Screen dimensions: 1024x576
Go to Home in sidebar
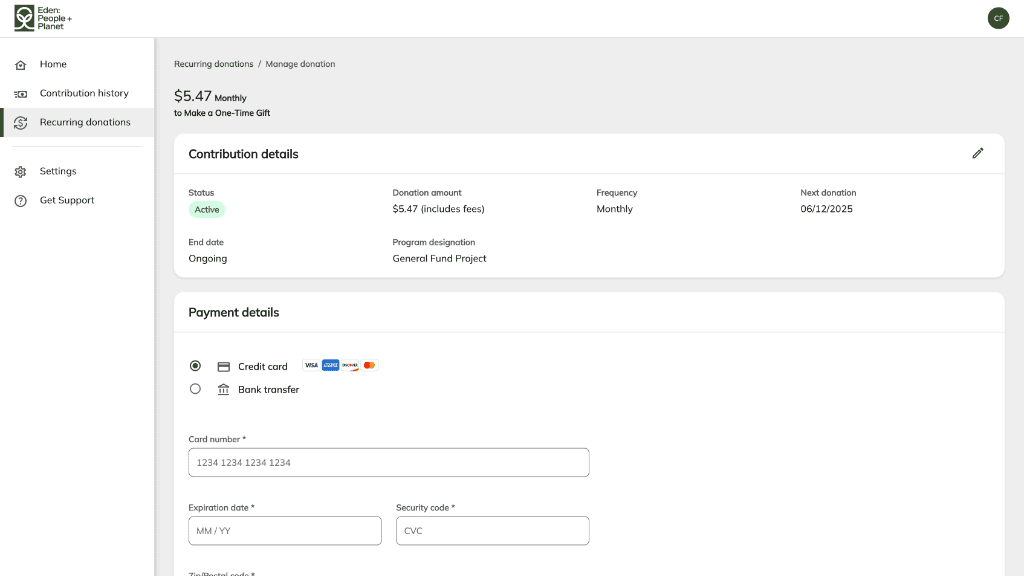tap(53, 64)
